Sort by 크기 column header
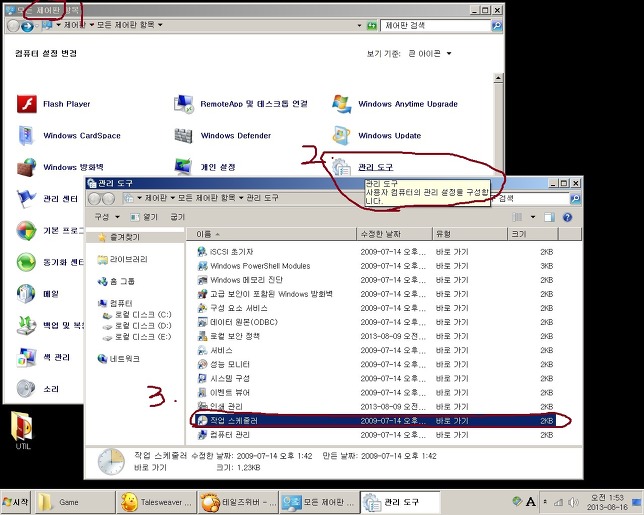Image resolution: width=644 pixels, height=515 pixels. click(533, 234)
